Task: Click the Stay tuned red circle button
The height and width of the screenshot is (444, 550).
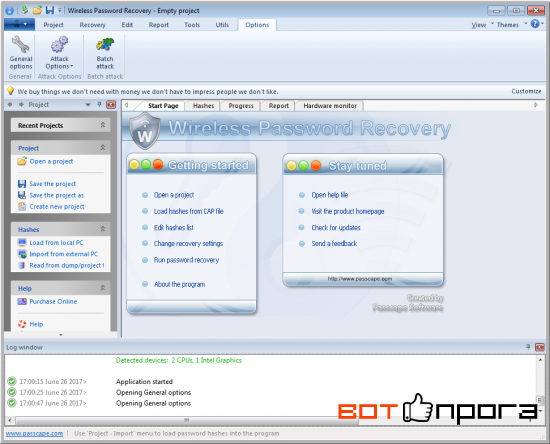Action: (x=316, y=165)
